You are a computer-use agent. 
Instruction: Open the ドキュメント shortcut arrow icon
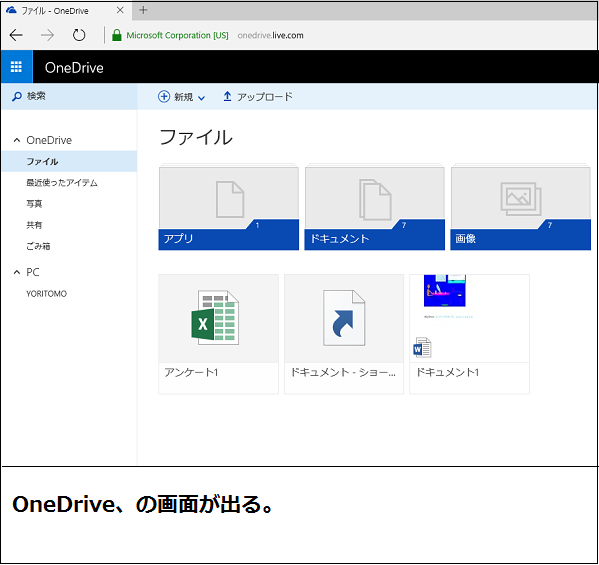coord(344,318)
